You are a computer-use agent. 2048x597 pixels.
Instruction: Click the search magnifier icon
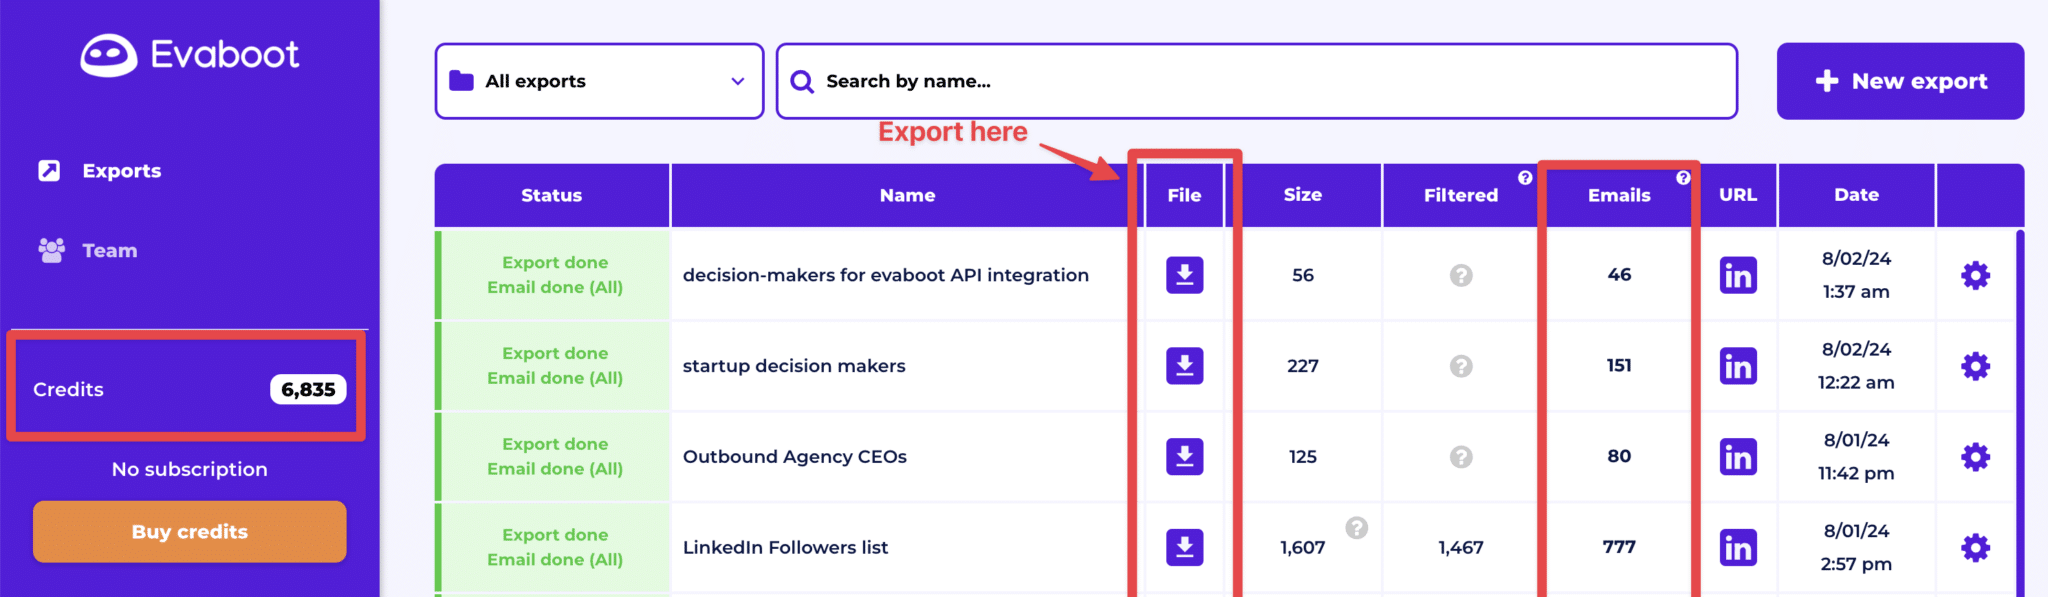(x=802, y=81)
